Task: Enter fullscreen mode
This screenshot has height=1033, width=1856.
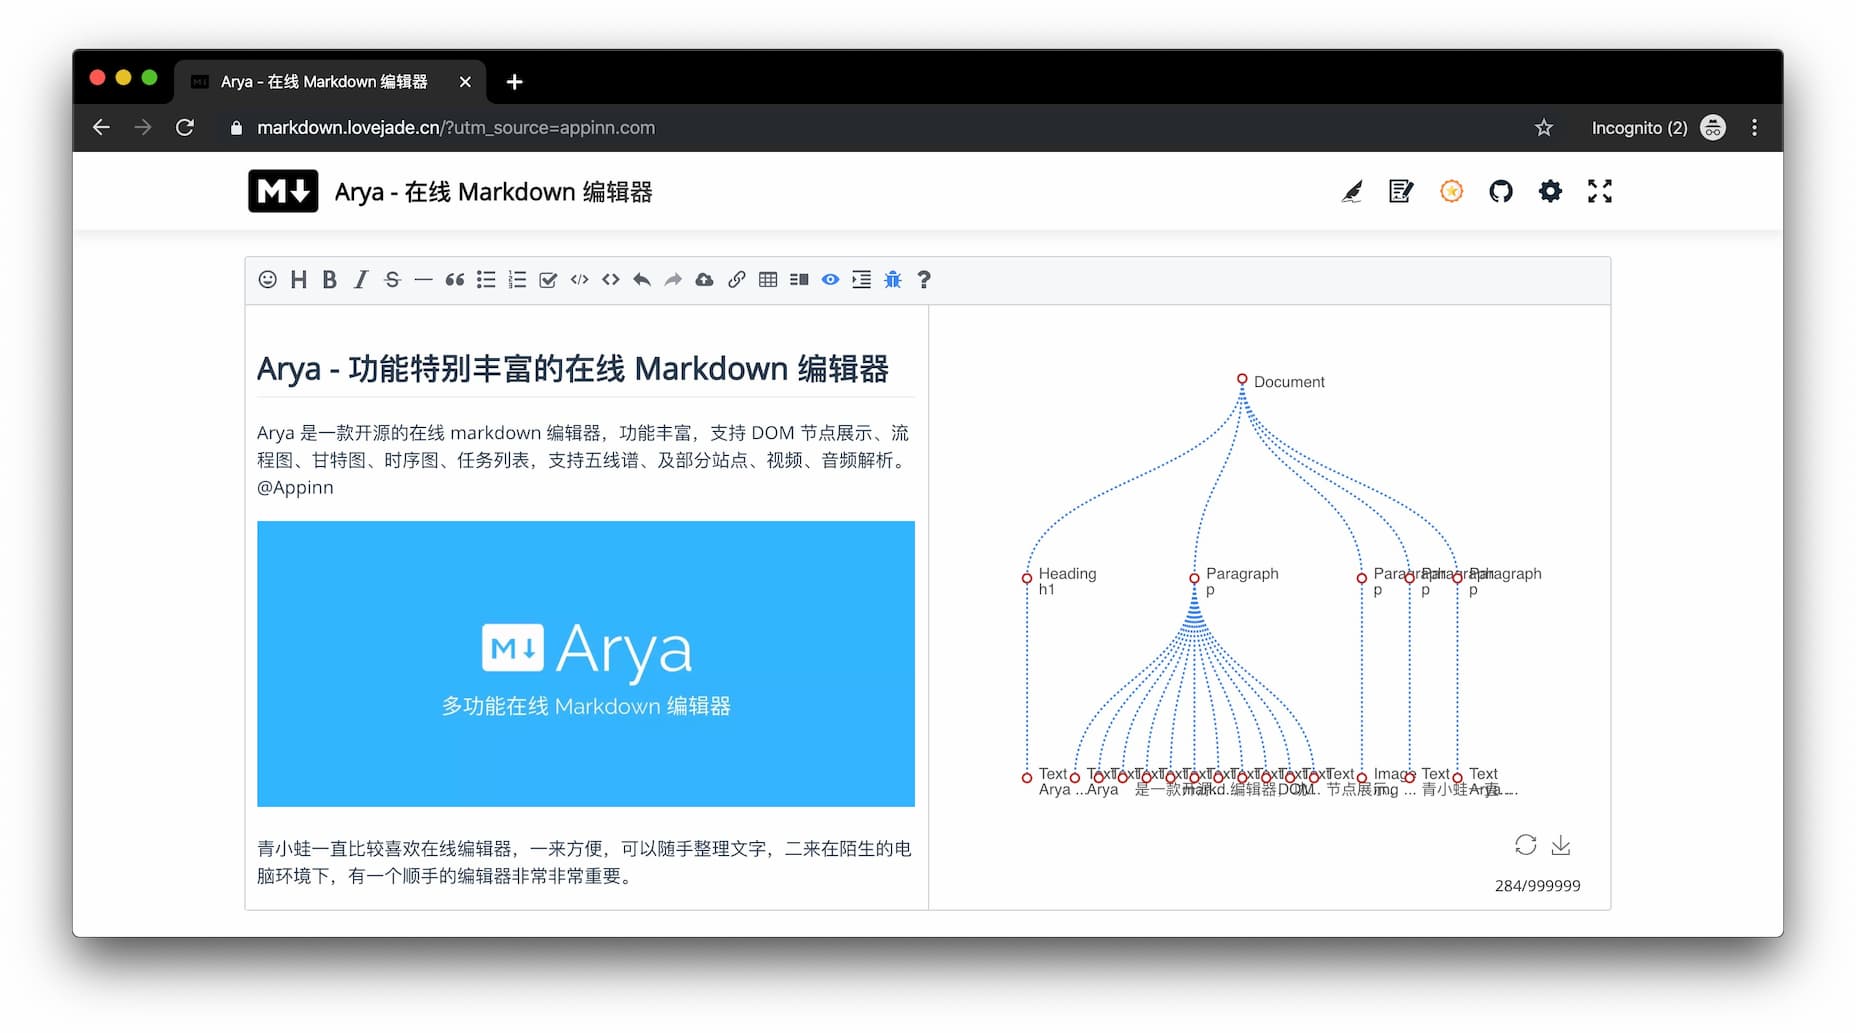Action: pyautogui.click(x=1600, y=191)
